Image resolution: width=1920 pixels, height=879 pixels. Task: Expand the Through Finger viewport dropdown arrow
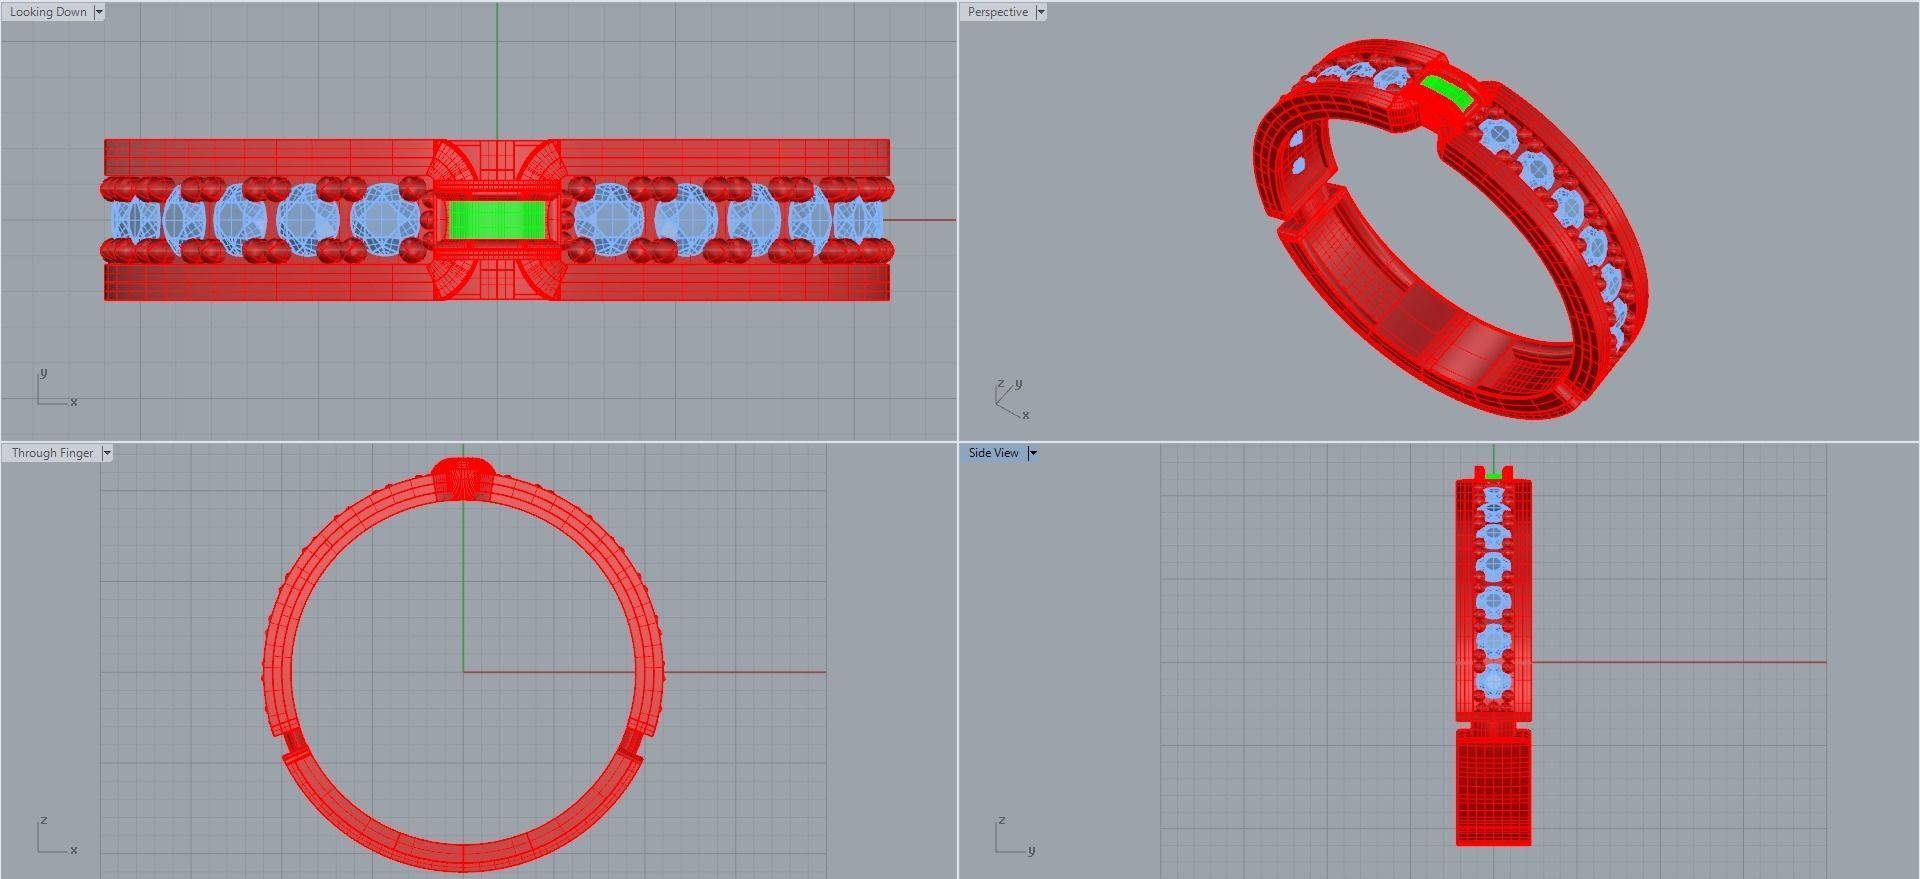pyautogui.click(x=107, y=453)
